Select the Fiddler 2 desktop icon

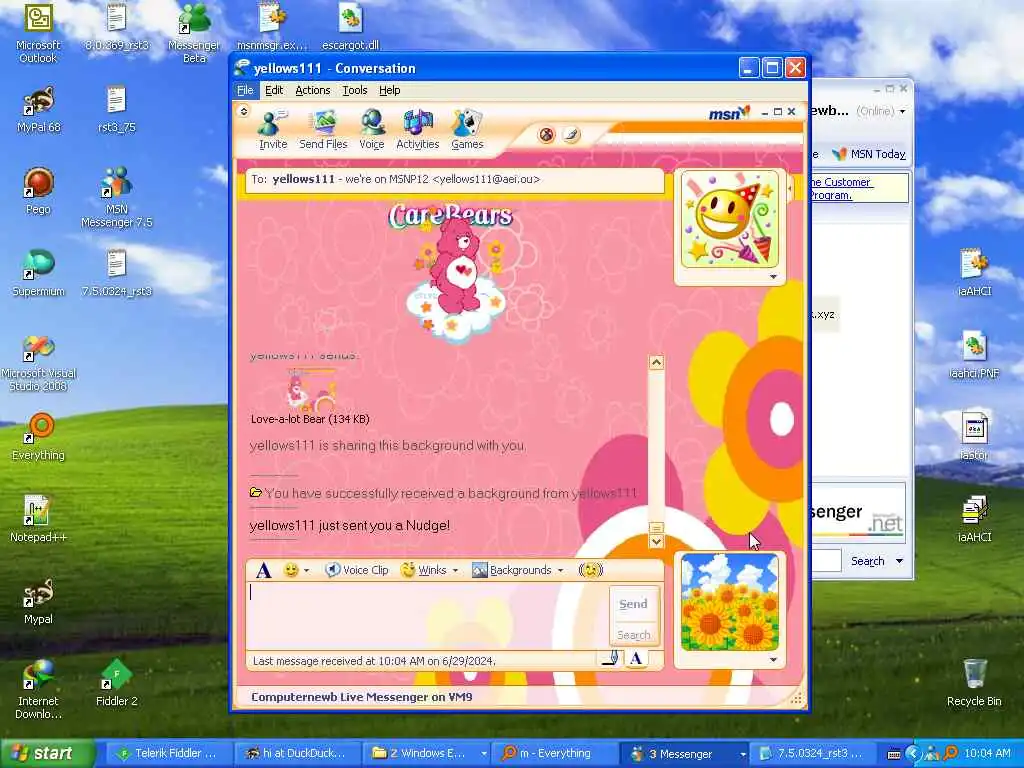(116, 683)
